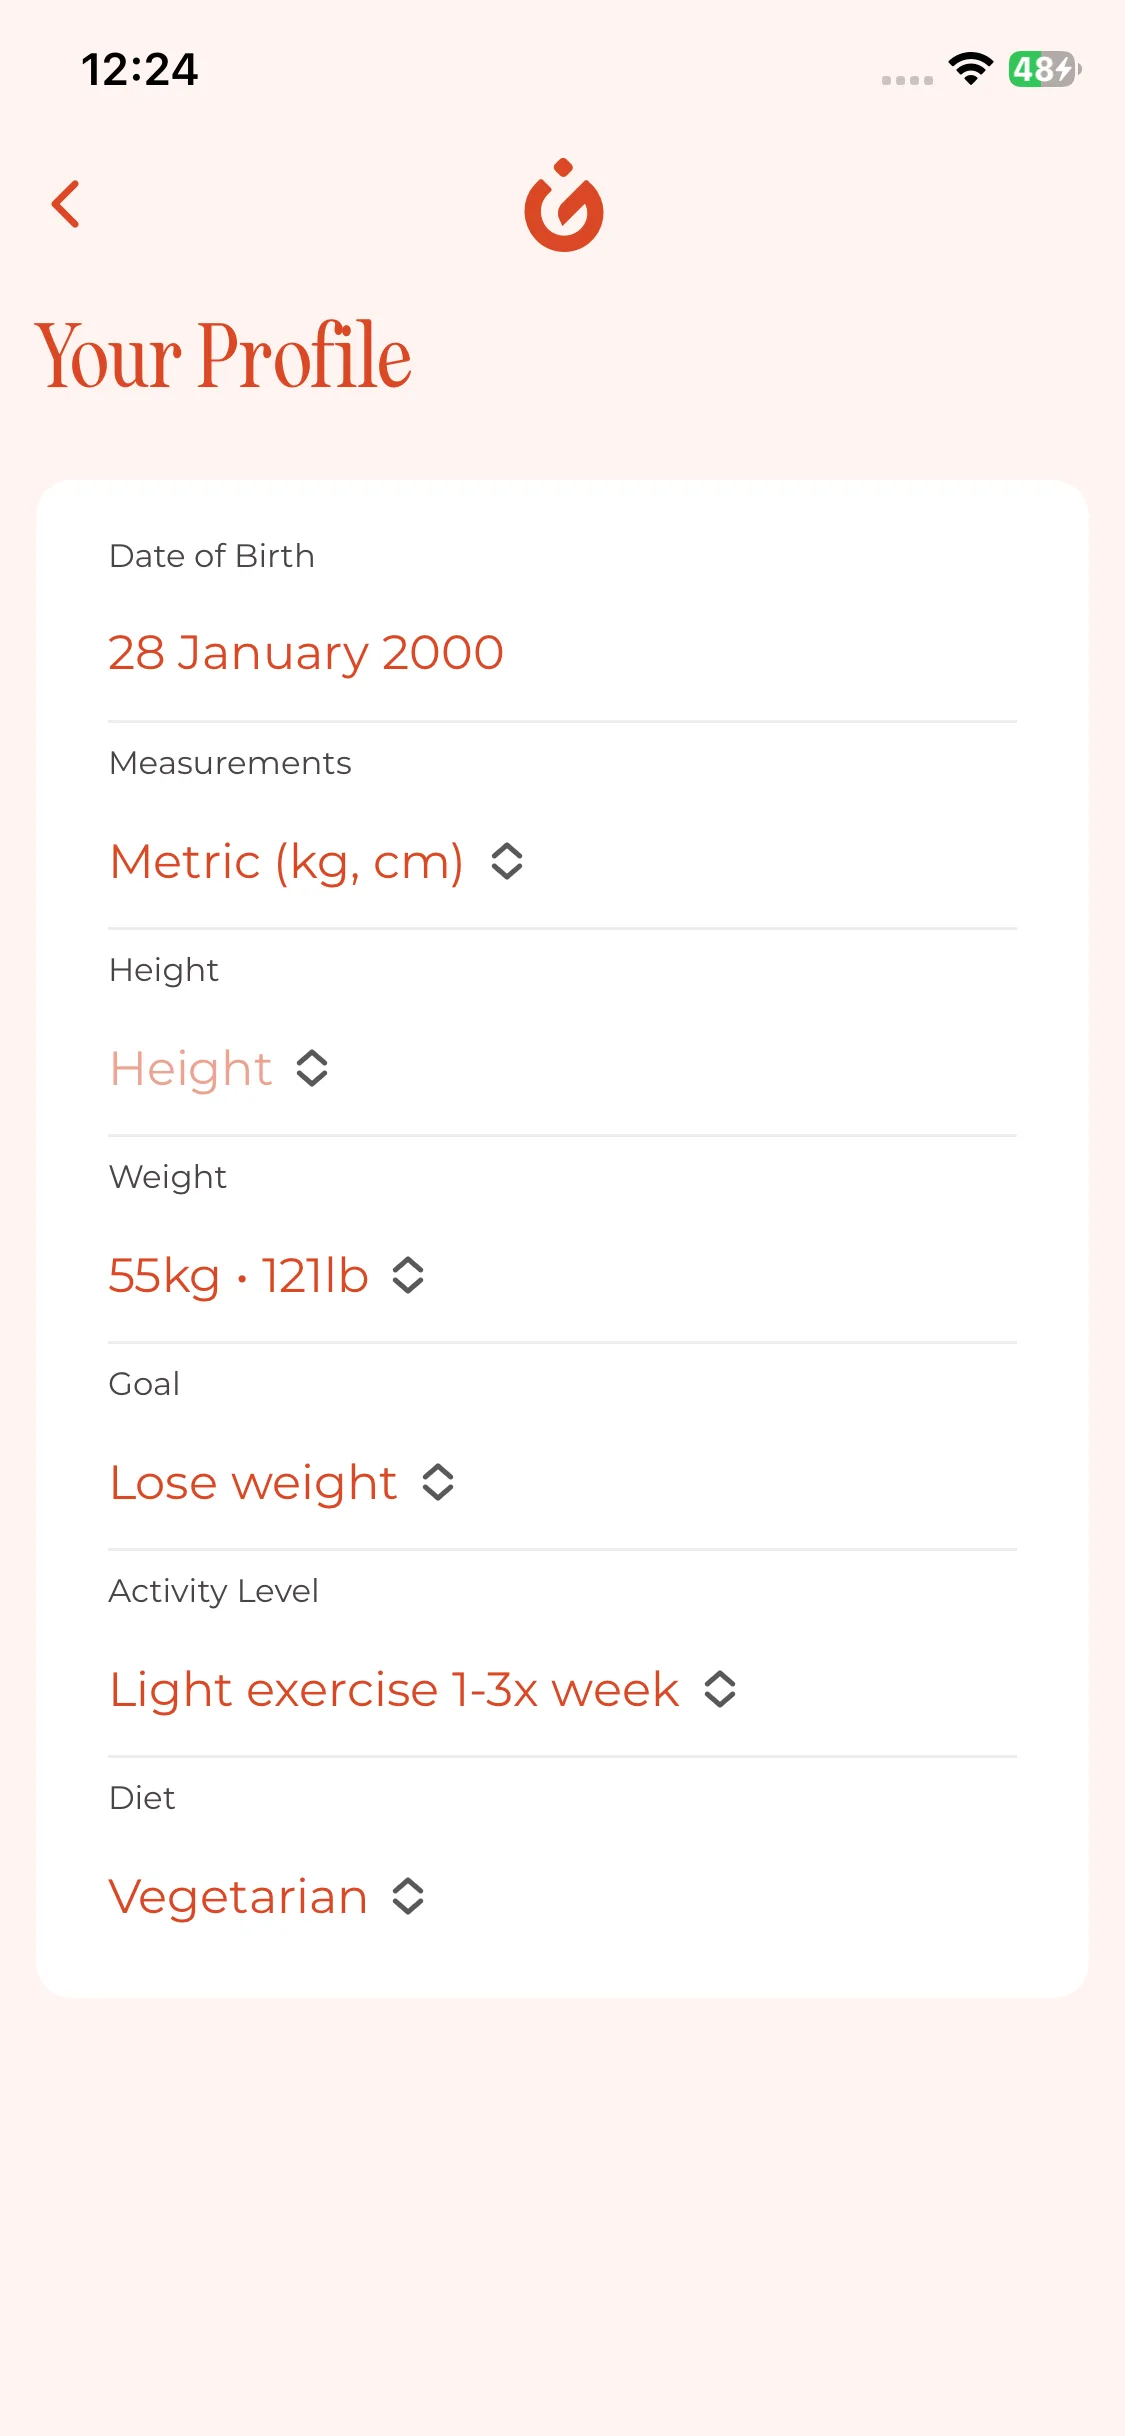Open the Metric (kg, cm) measurements dropdown
The height and width of the screenshot is (2436, 1125).
[286, 862]
